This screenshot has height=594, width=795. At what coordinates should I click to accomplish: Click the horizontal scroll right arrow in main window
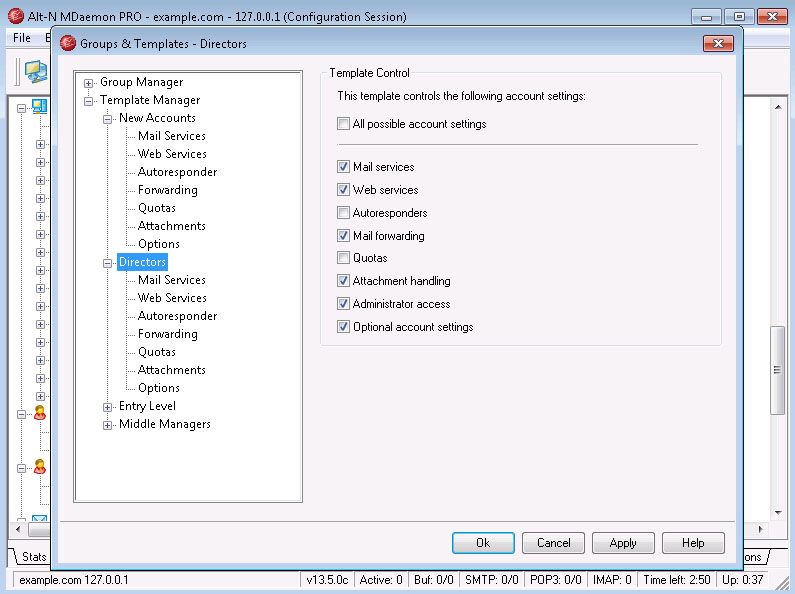click(760, 530)
